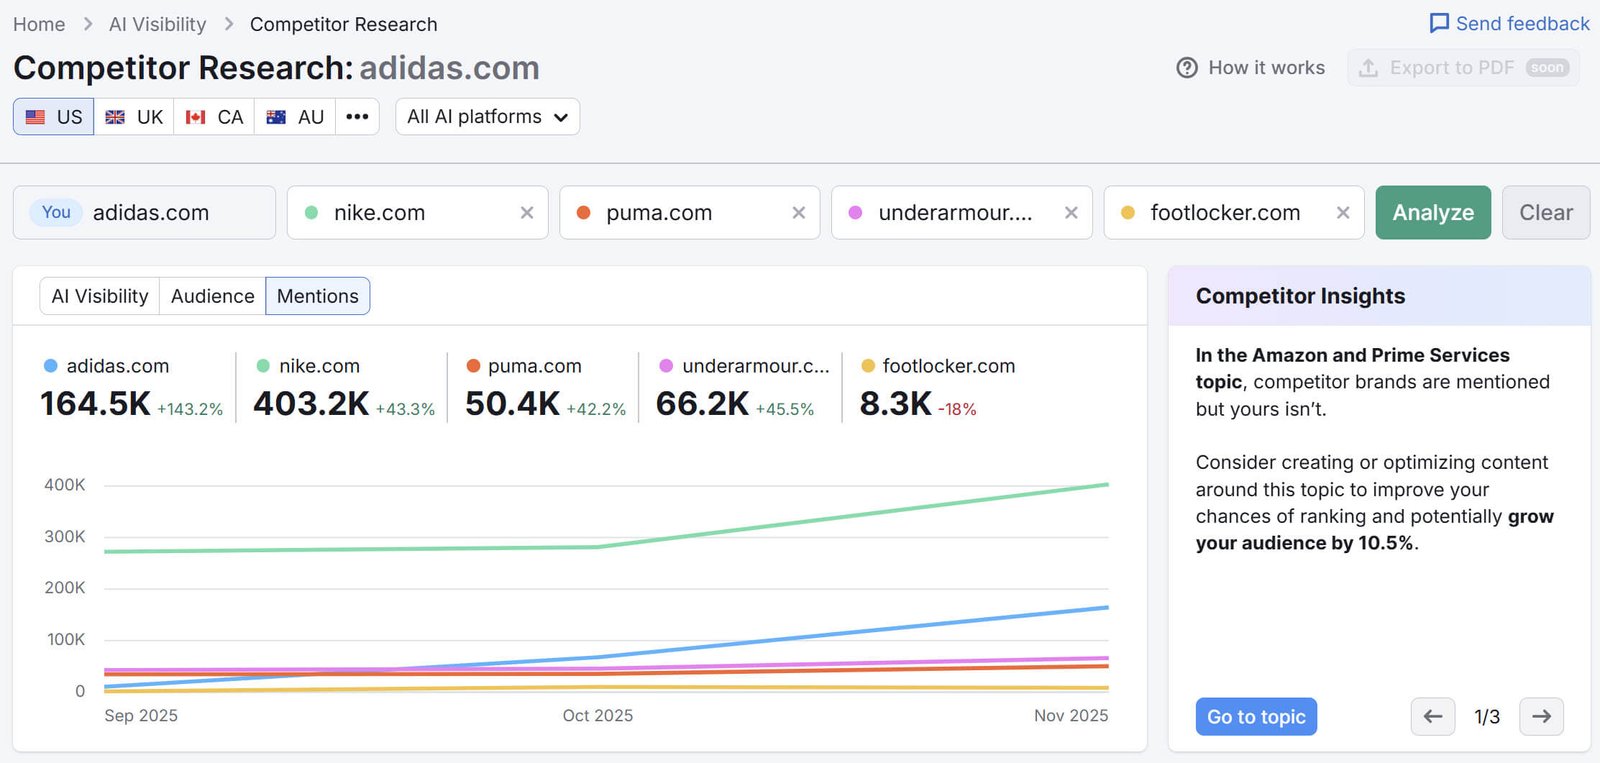Open the Send feedback link
The image size is (1600, 763).
click(1509, 23)
